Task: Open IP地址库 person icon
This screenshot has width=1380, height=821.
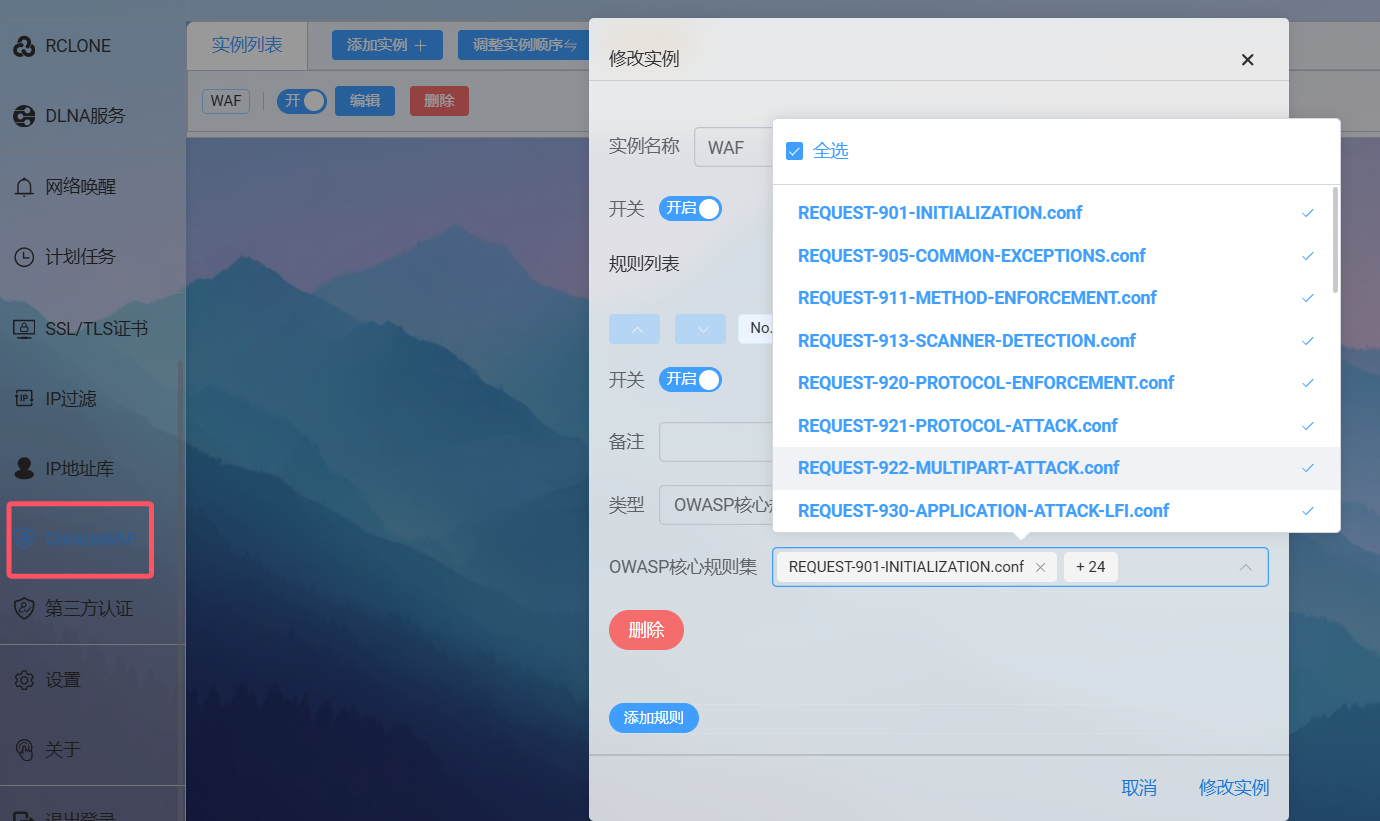Action: [x=24, y=468]
